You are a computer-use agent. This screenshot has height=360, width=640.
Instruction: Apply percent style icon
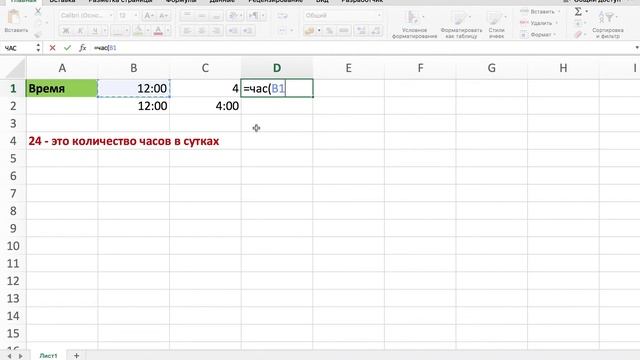329,31
